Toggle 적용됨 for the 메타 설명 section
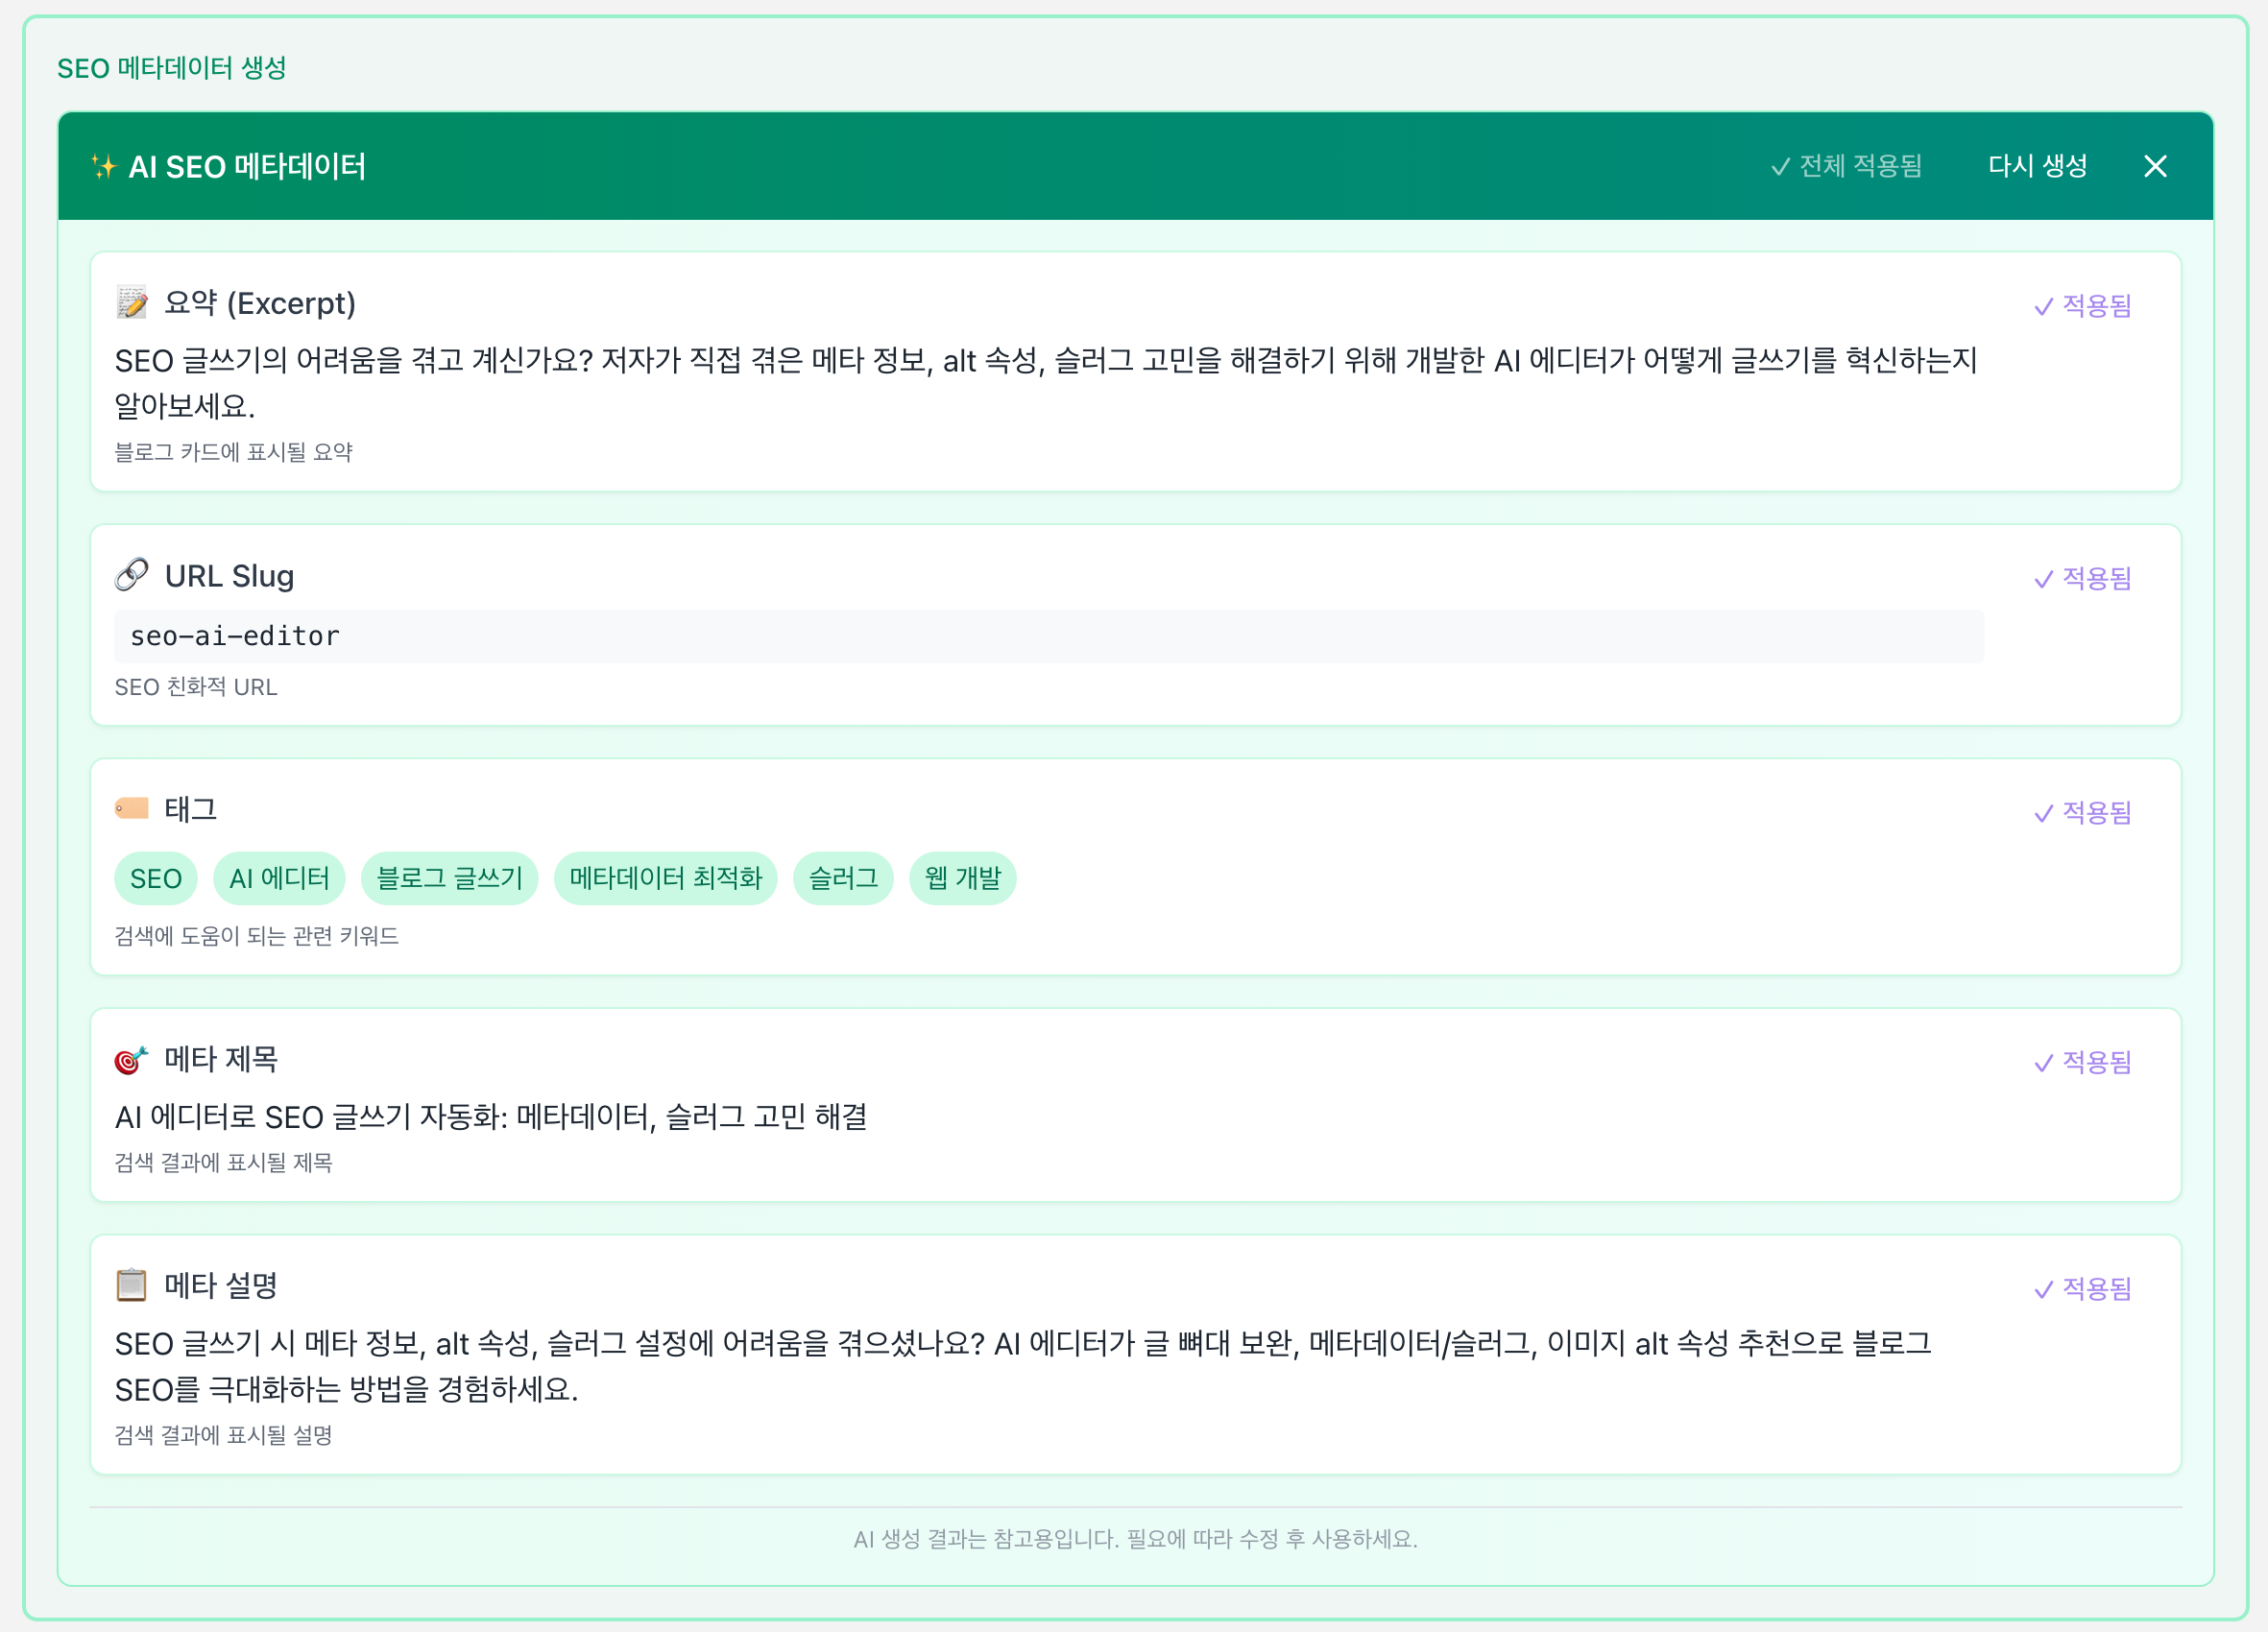 (x=2083, y=1289)
